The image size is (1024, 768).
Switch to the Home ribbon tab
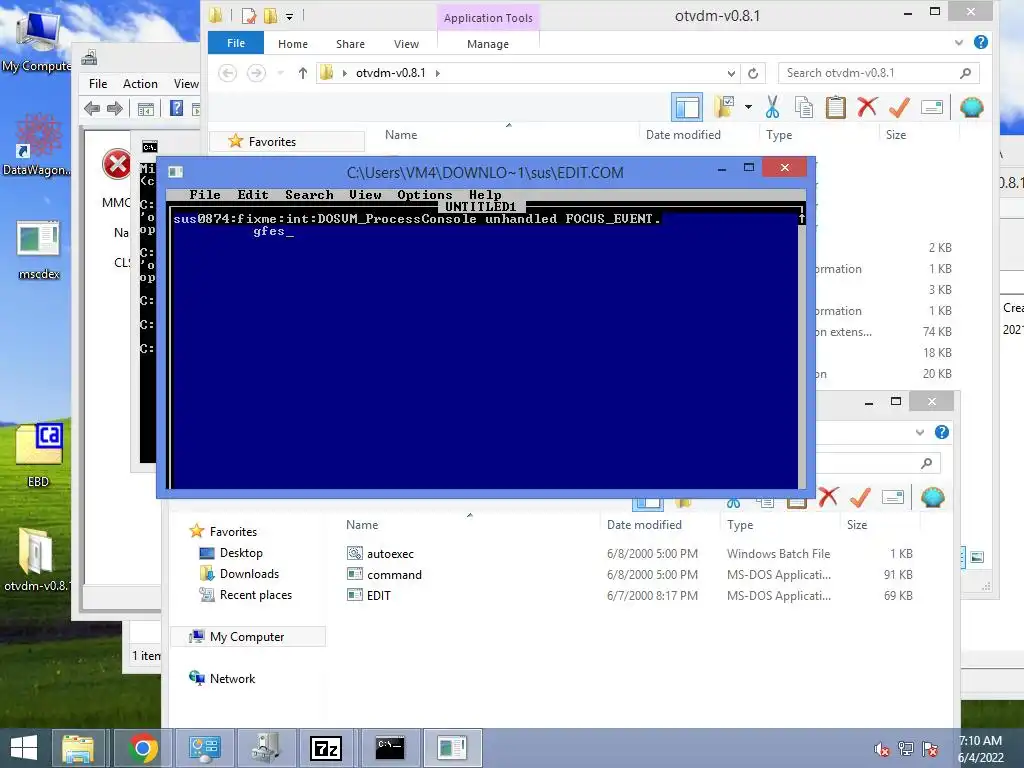pos(293,44)
